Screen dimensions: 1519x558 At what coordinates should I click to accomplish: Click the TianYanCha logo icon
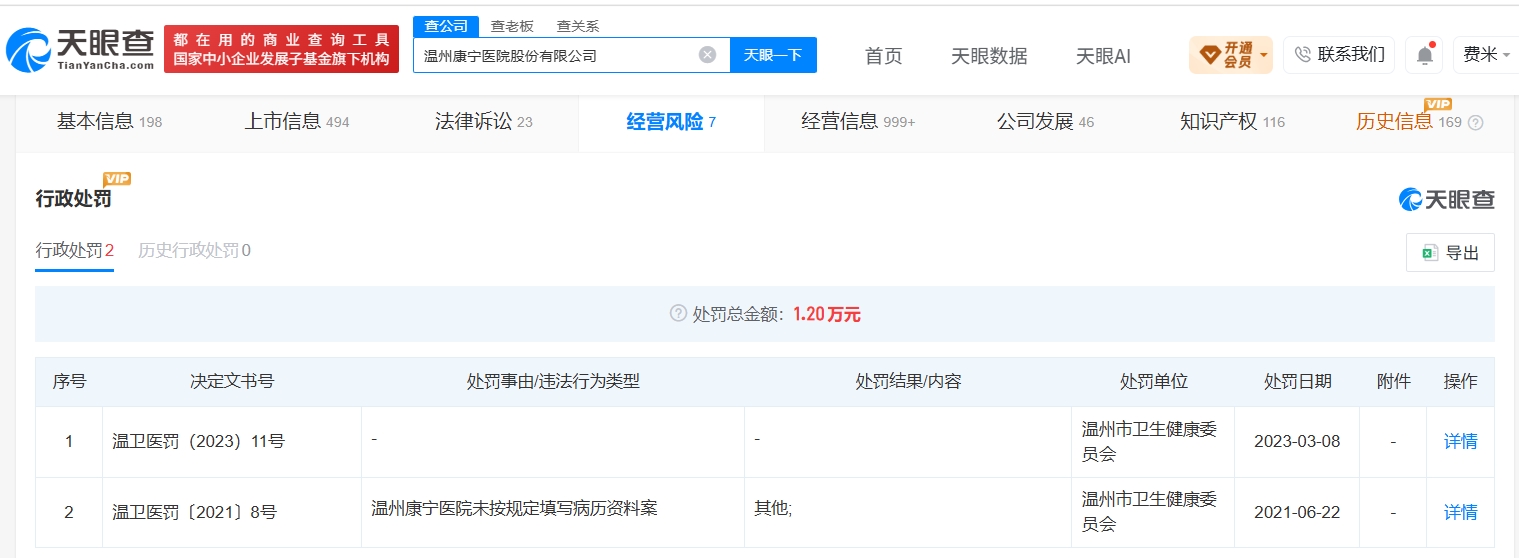[27, 50]
